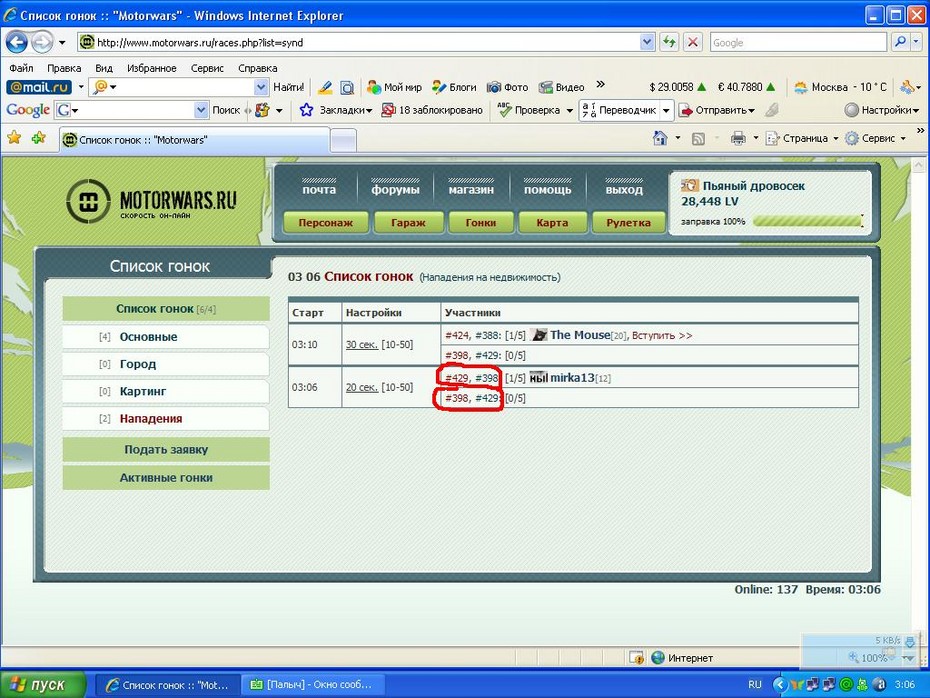Open the address bar history dropdown

(646, 42)
